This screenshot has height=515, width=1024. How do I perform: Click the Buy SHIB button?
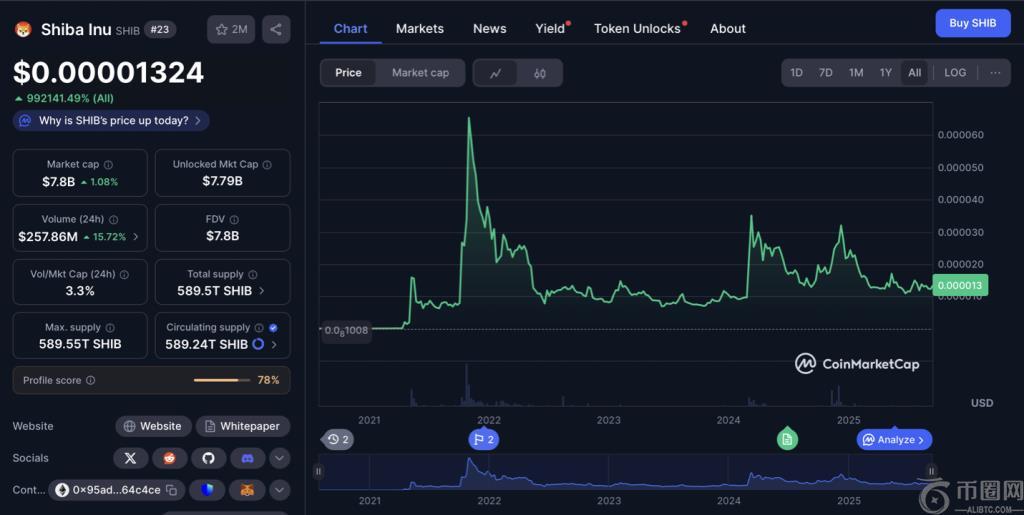tap(972, 23)
